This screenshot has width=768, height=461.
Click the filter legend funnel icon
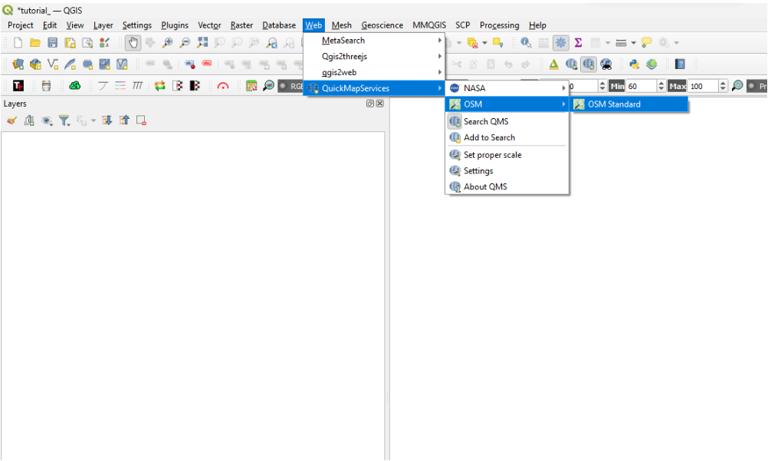[x=64, y=121]
